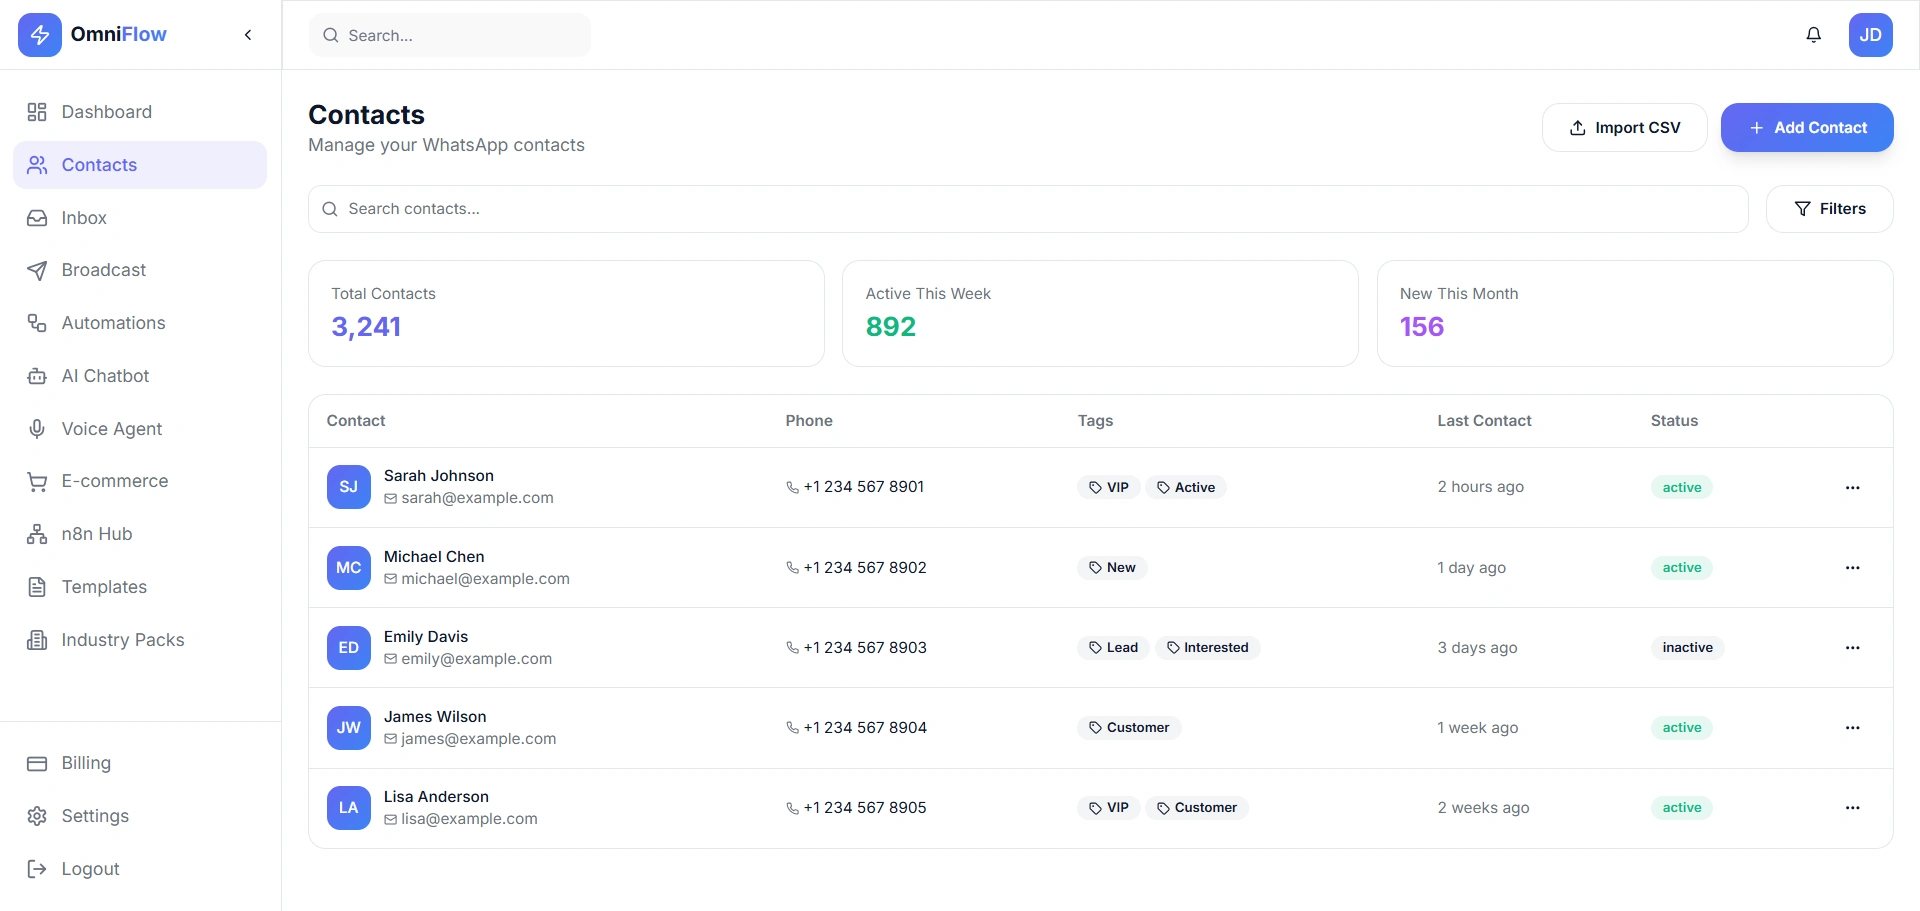Open the Filters panel
Screen dimensions: 1920x911
[1829, 209]
